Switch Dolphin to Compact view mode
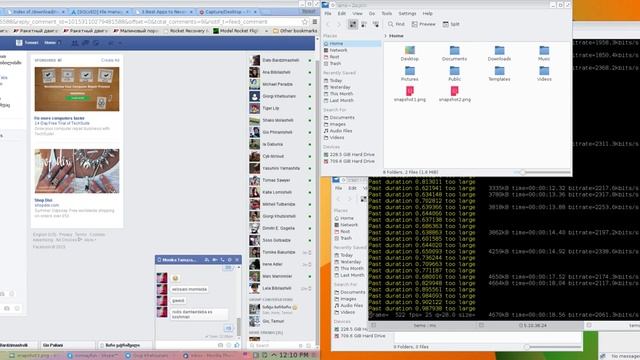Screen dimensions: 640x360 click(x=364, y=24)
